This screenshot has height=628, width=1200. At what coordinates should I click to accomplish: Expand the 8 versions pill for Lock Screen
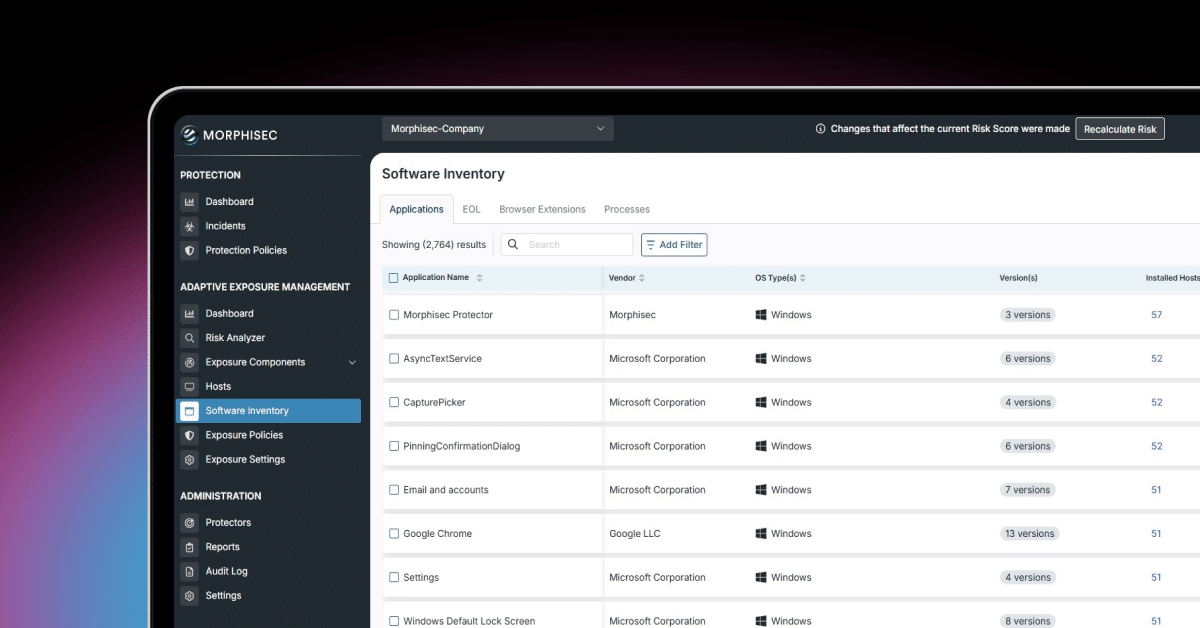pyautogui.click(x=1028, y=621)
